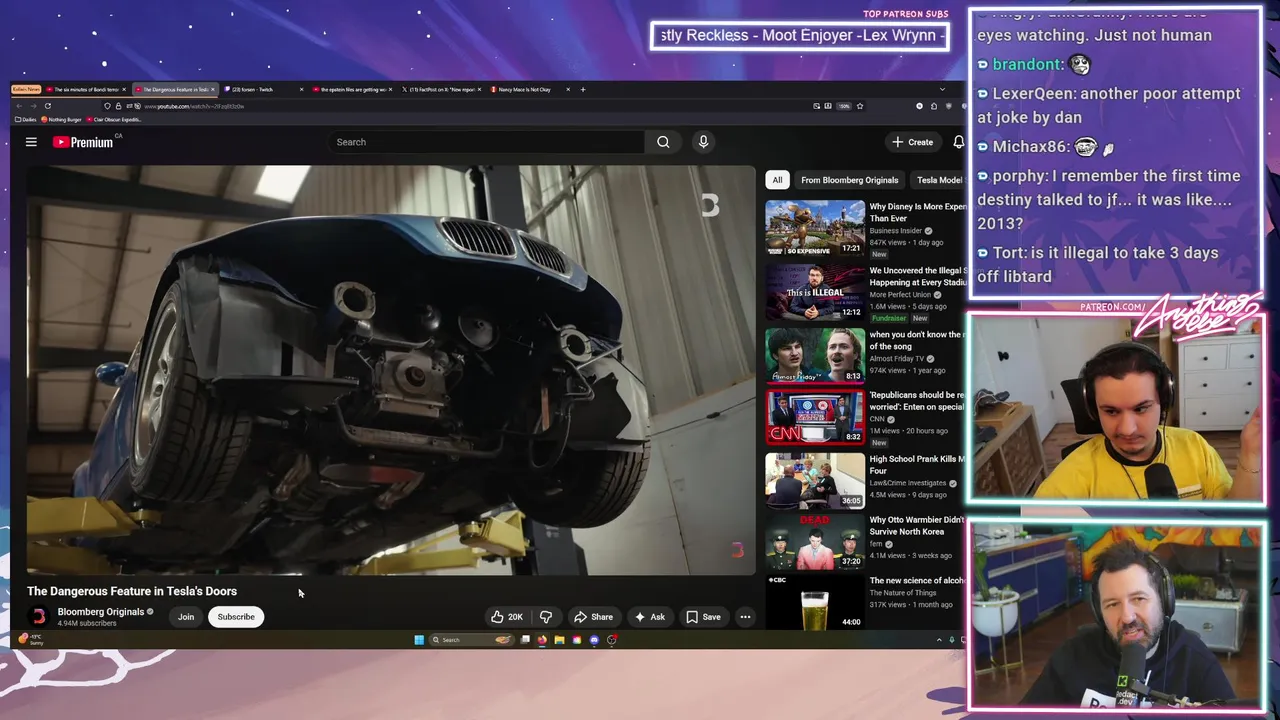Open the YouTube hamburger guide menu

[x=31, y=142]
